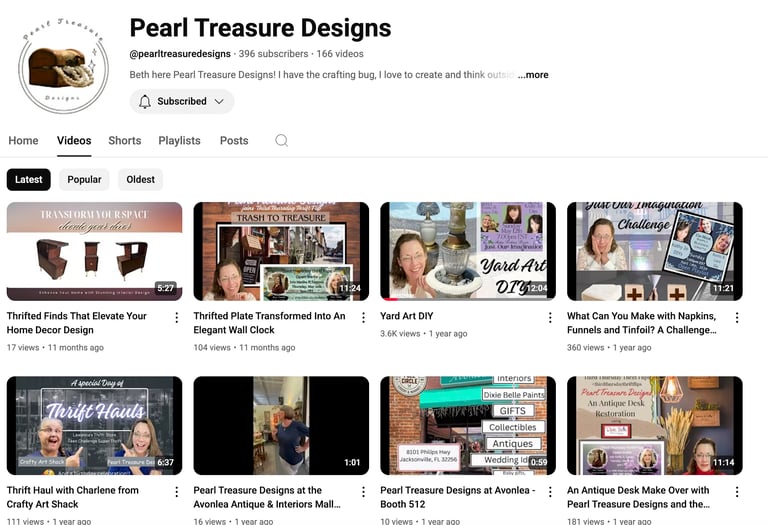Click the 396 subscribers count

273,54
